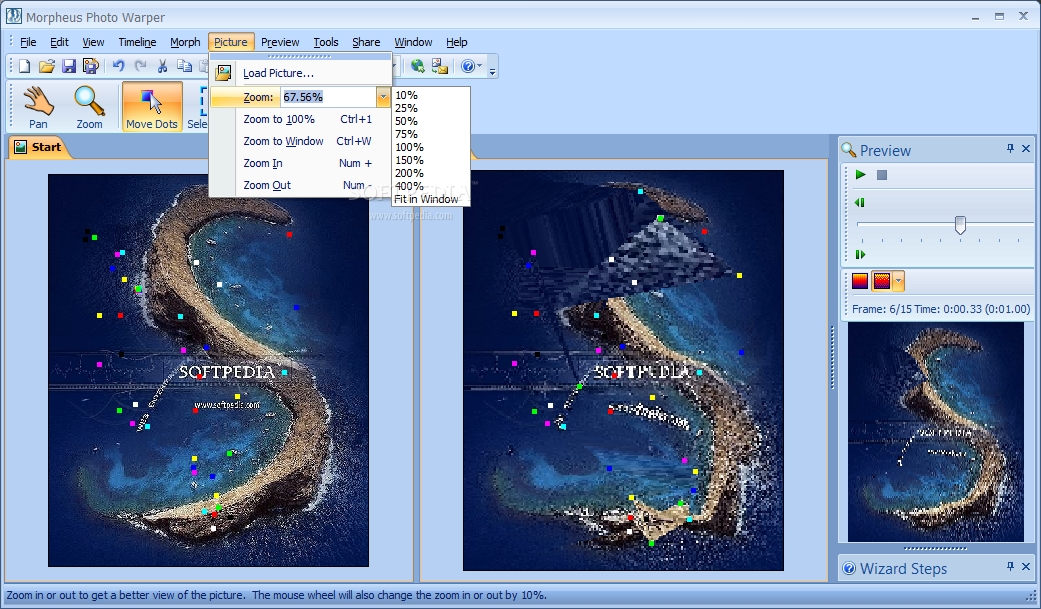Open the View menu
The width and height of the screenshot is (1041, 609).
(93, 42)
